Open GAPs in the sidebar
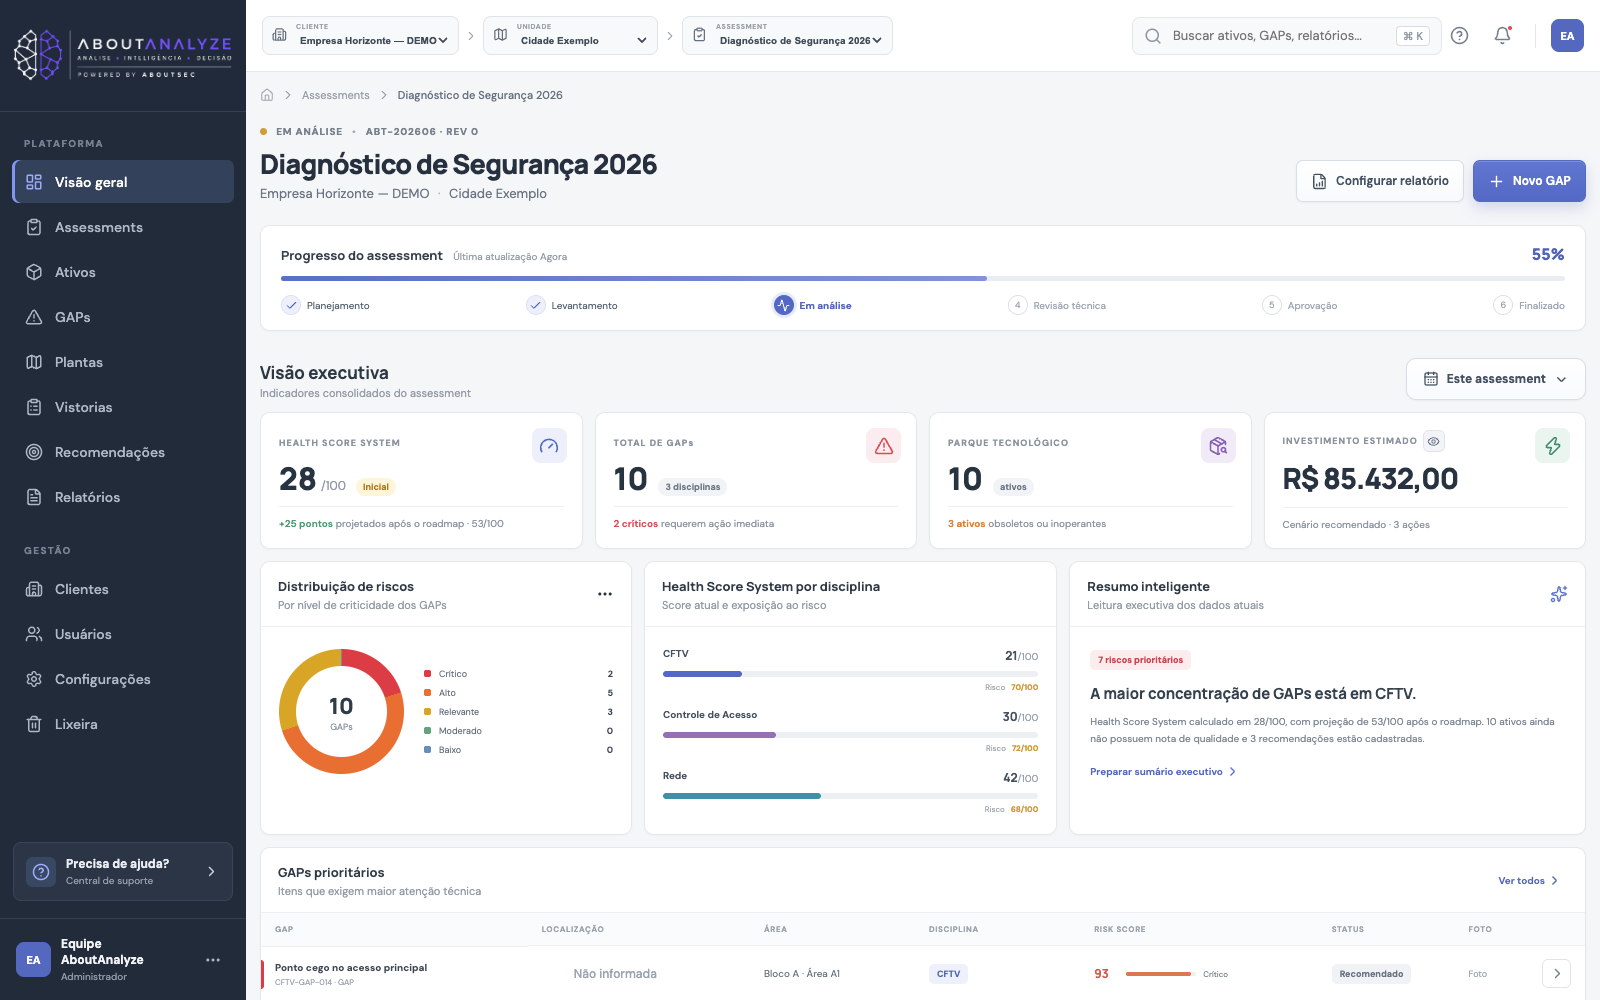1600x1000 pixels. [123, 317]
